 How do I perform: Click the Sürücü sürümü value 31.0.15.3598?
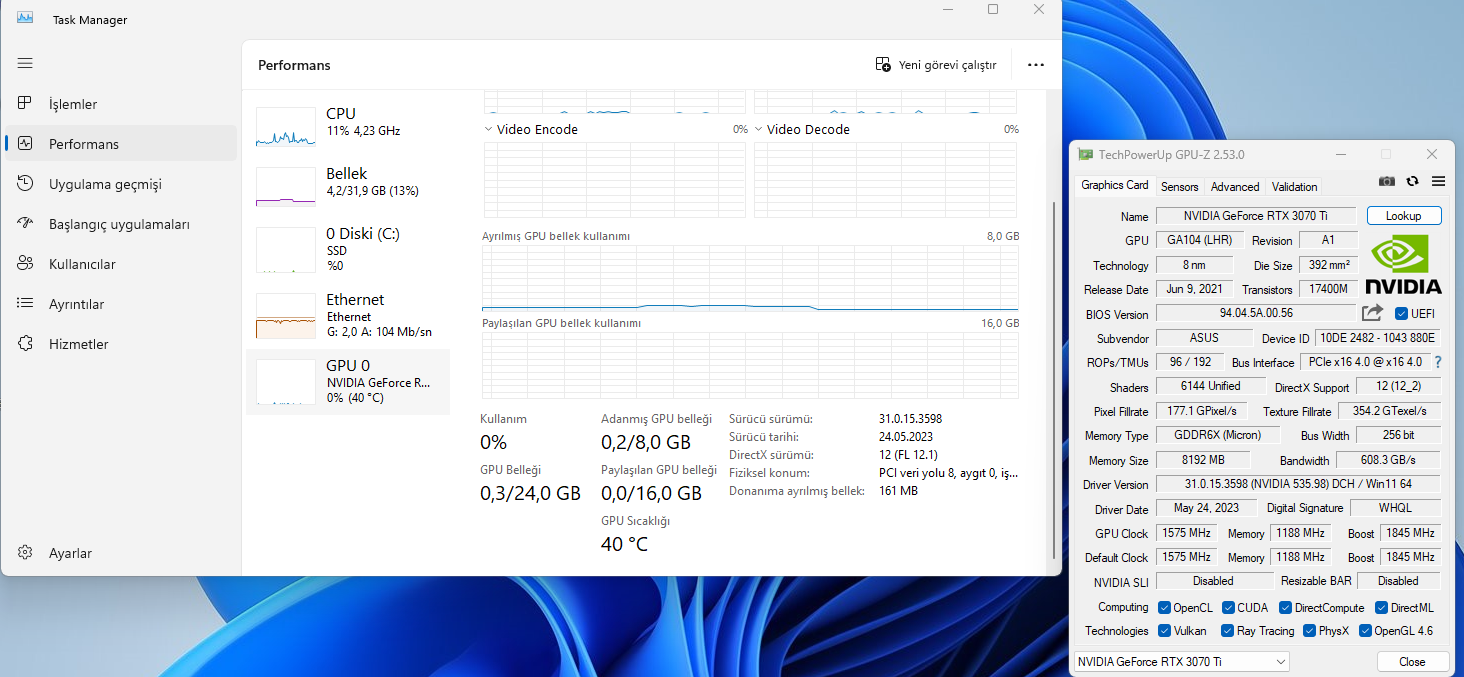pyautogui.click(x=910, y=419)
